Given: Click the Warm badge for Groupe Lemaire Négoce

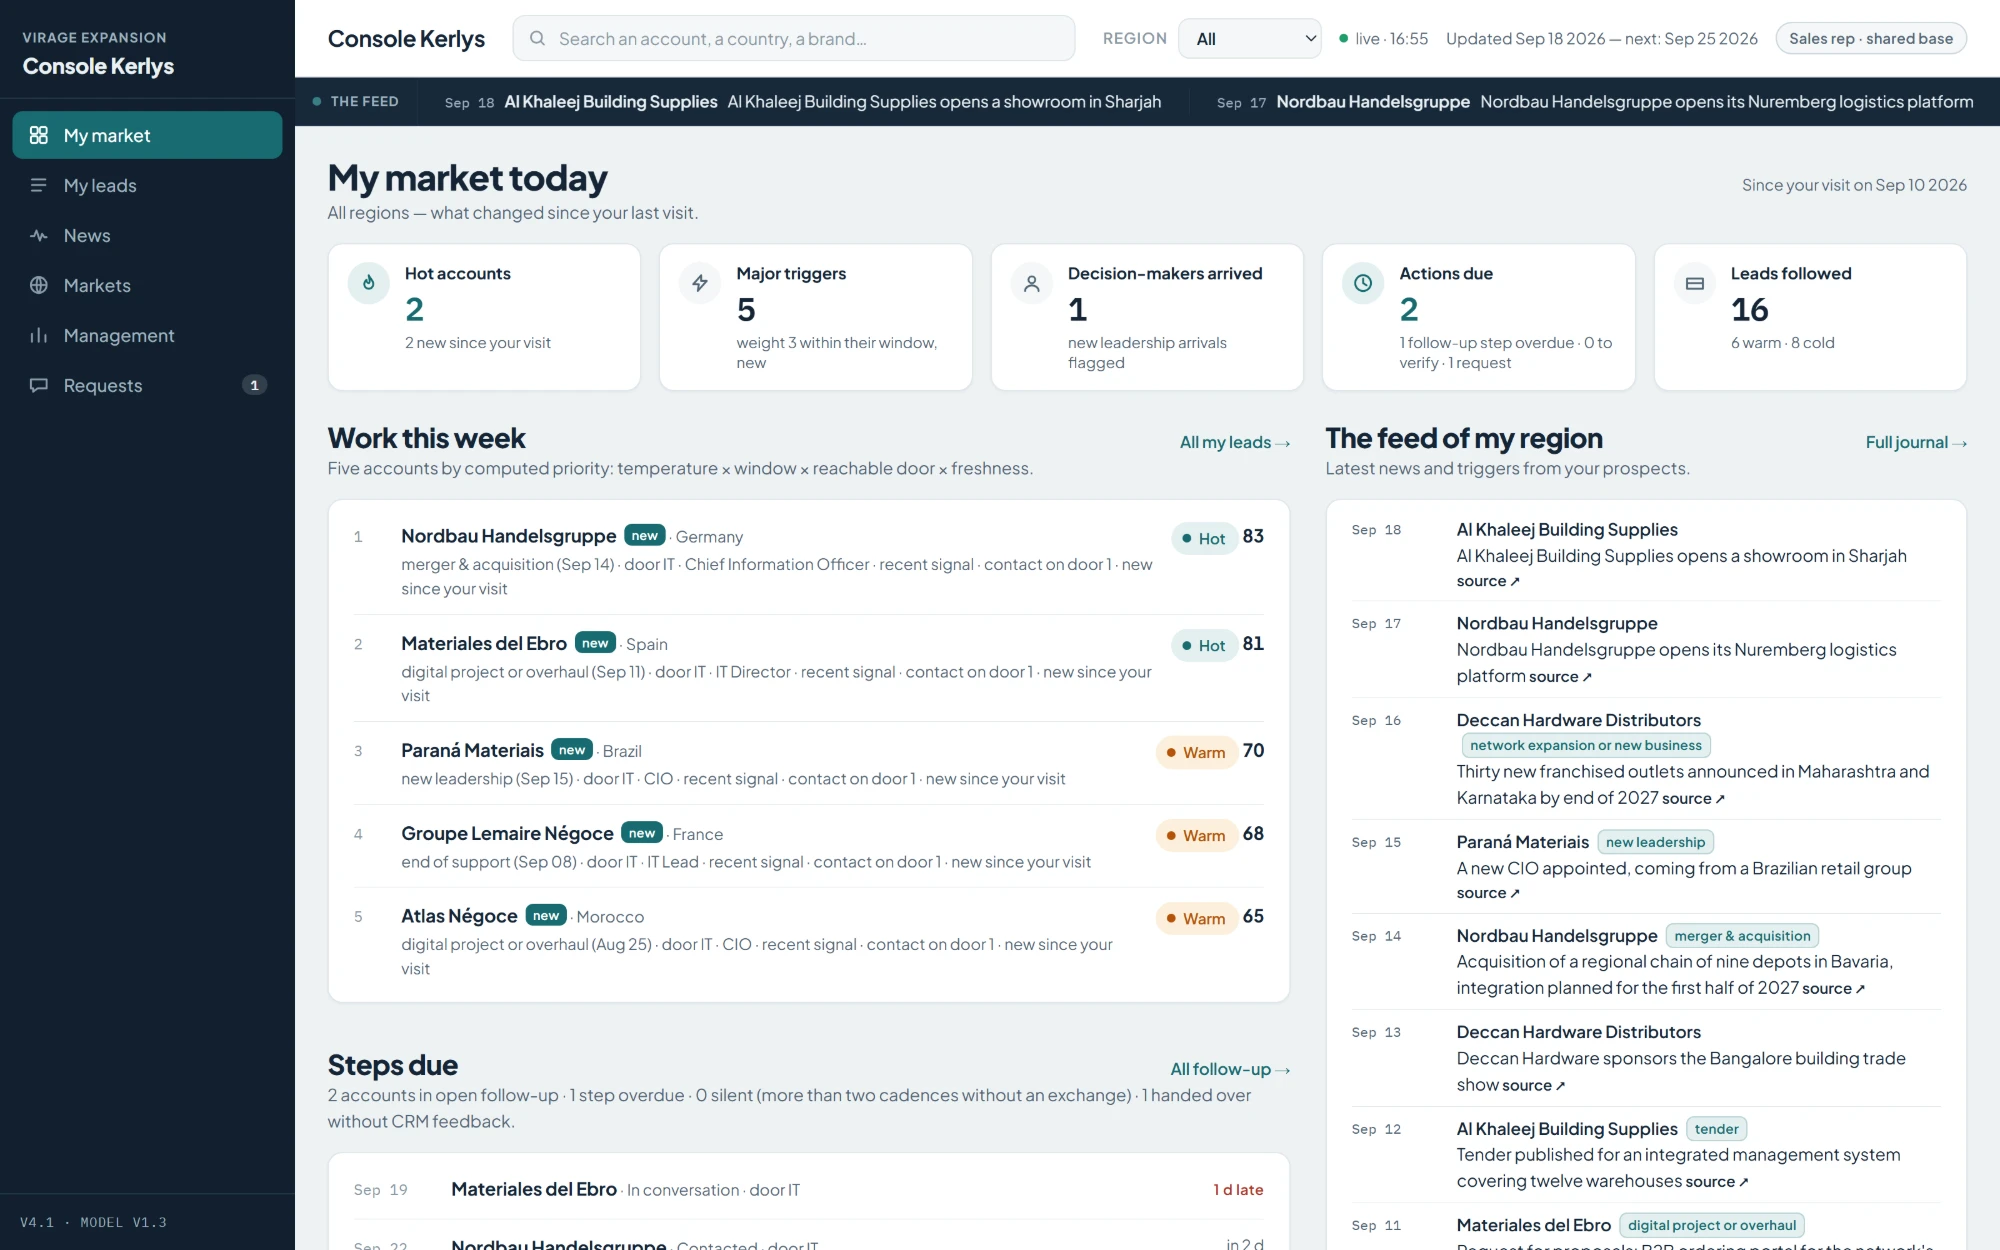Looking at the screenshot, I should 1195,835.
